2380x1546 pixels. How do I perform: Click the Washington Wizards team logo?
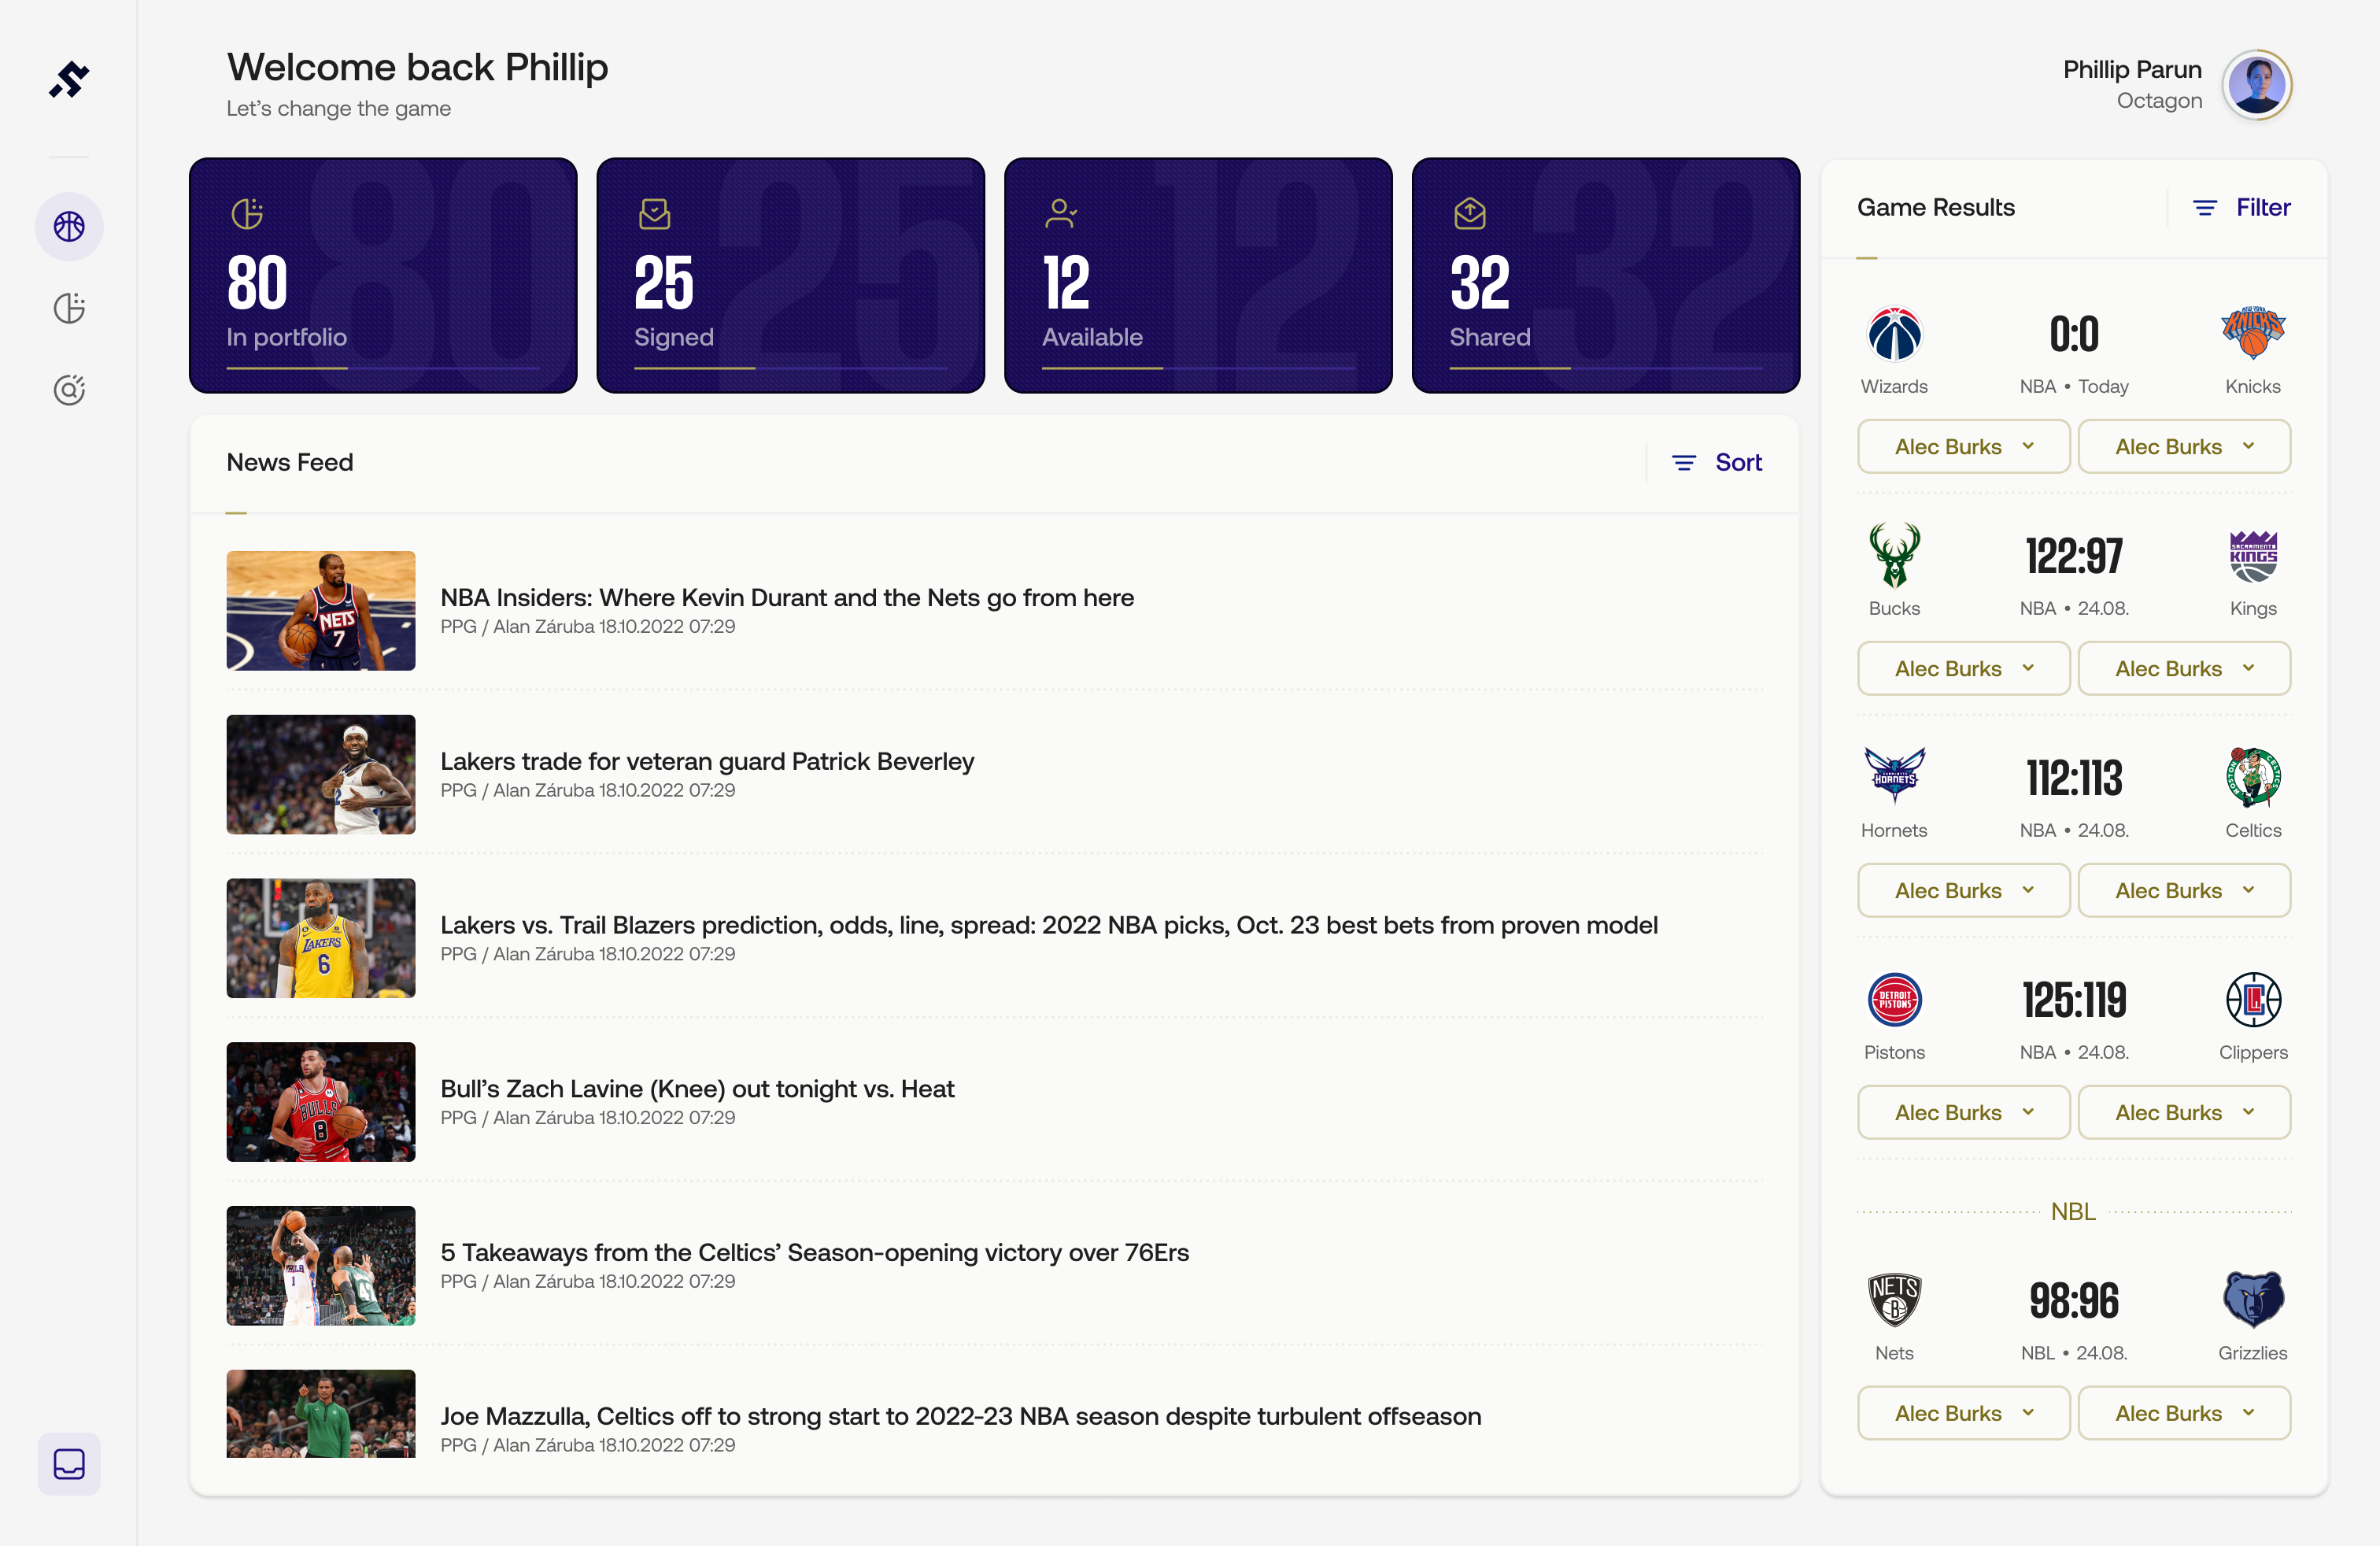point(1894,334)
